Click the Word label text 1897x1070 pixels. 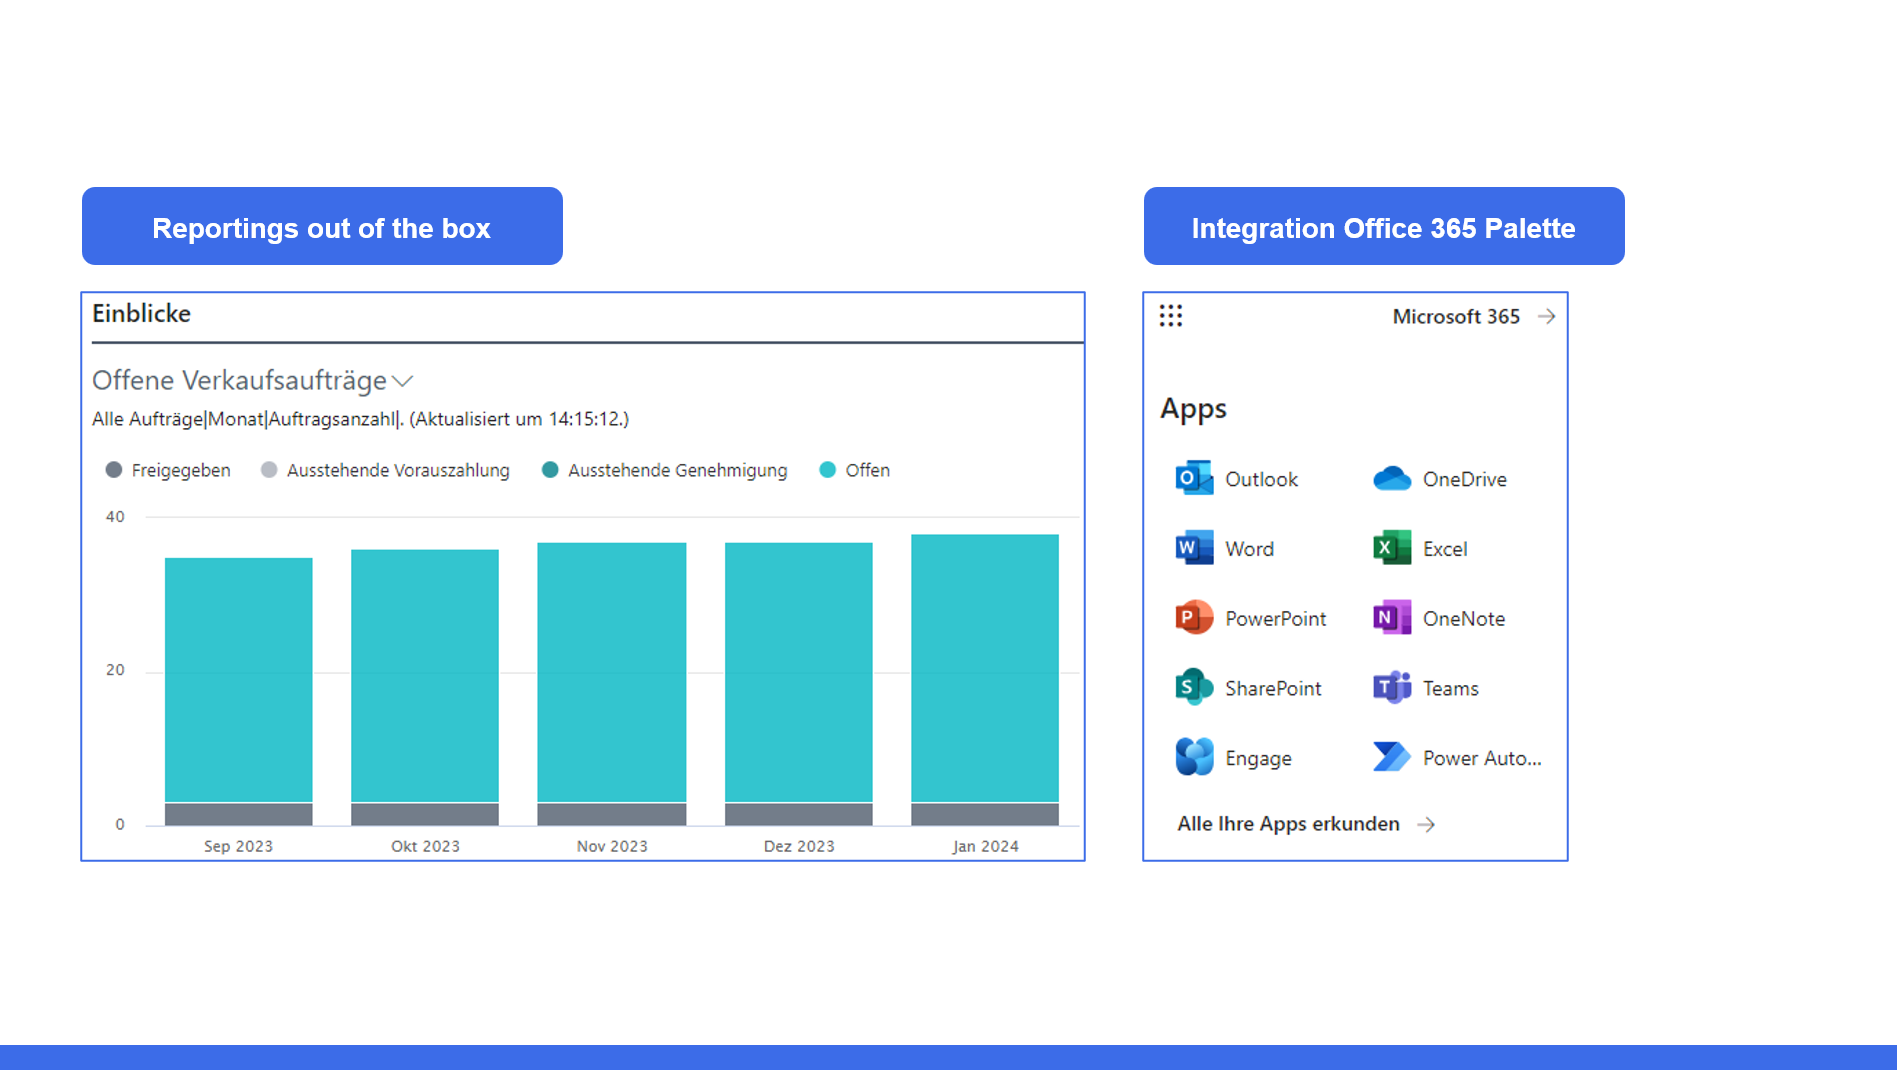[1249, 549]
